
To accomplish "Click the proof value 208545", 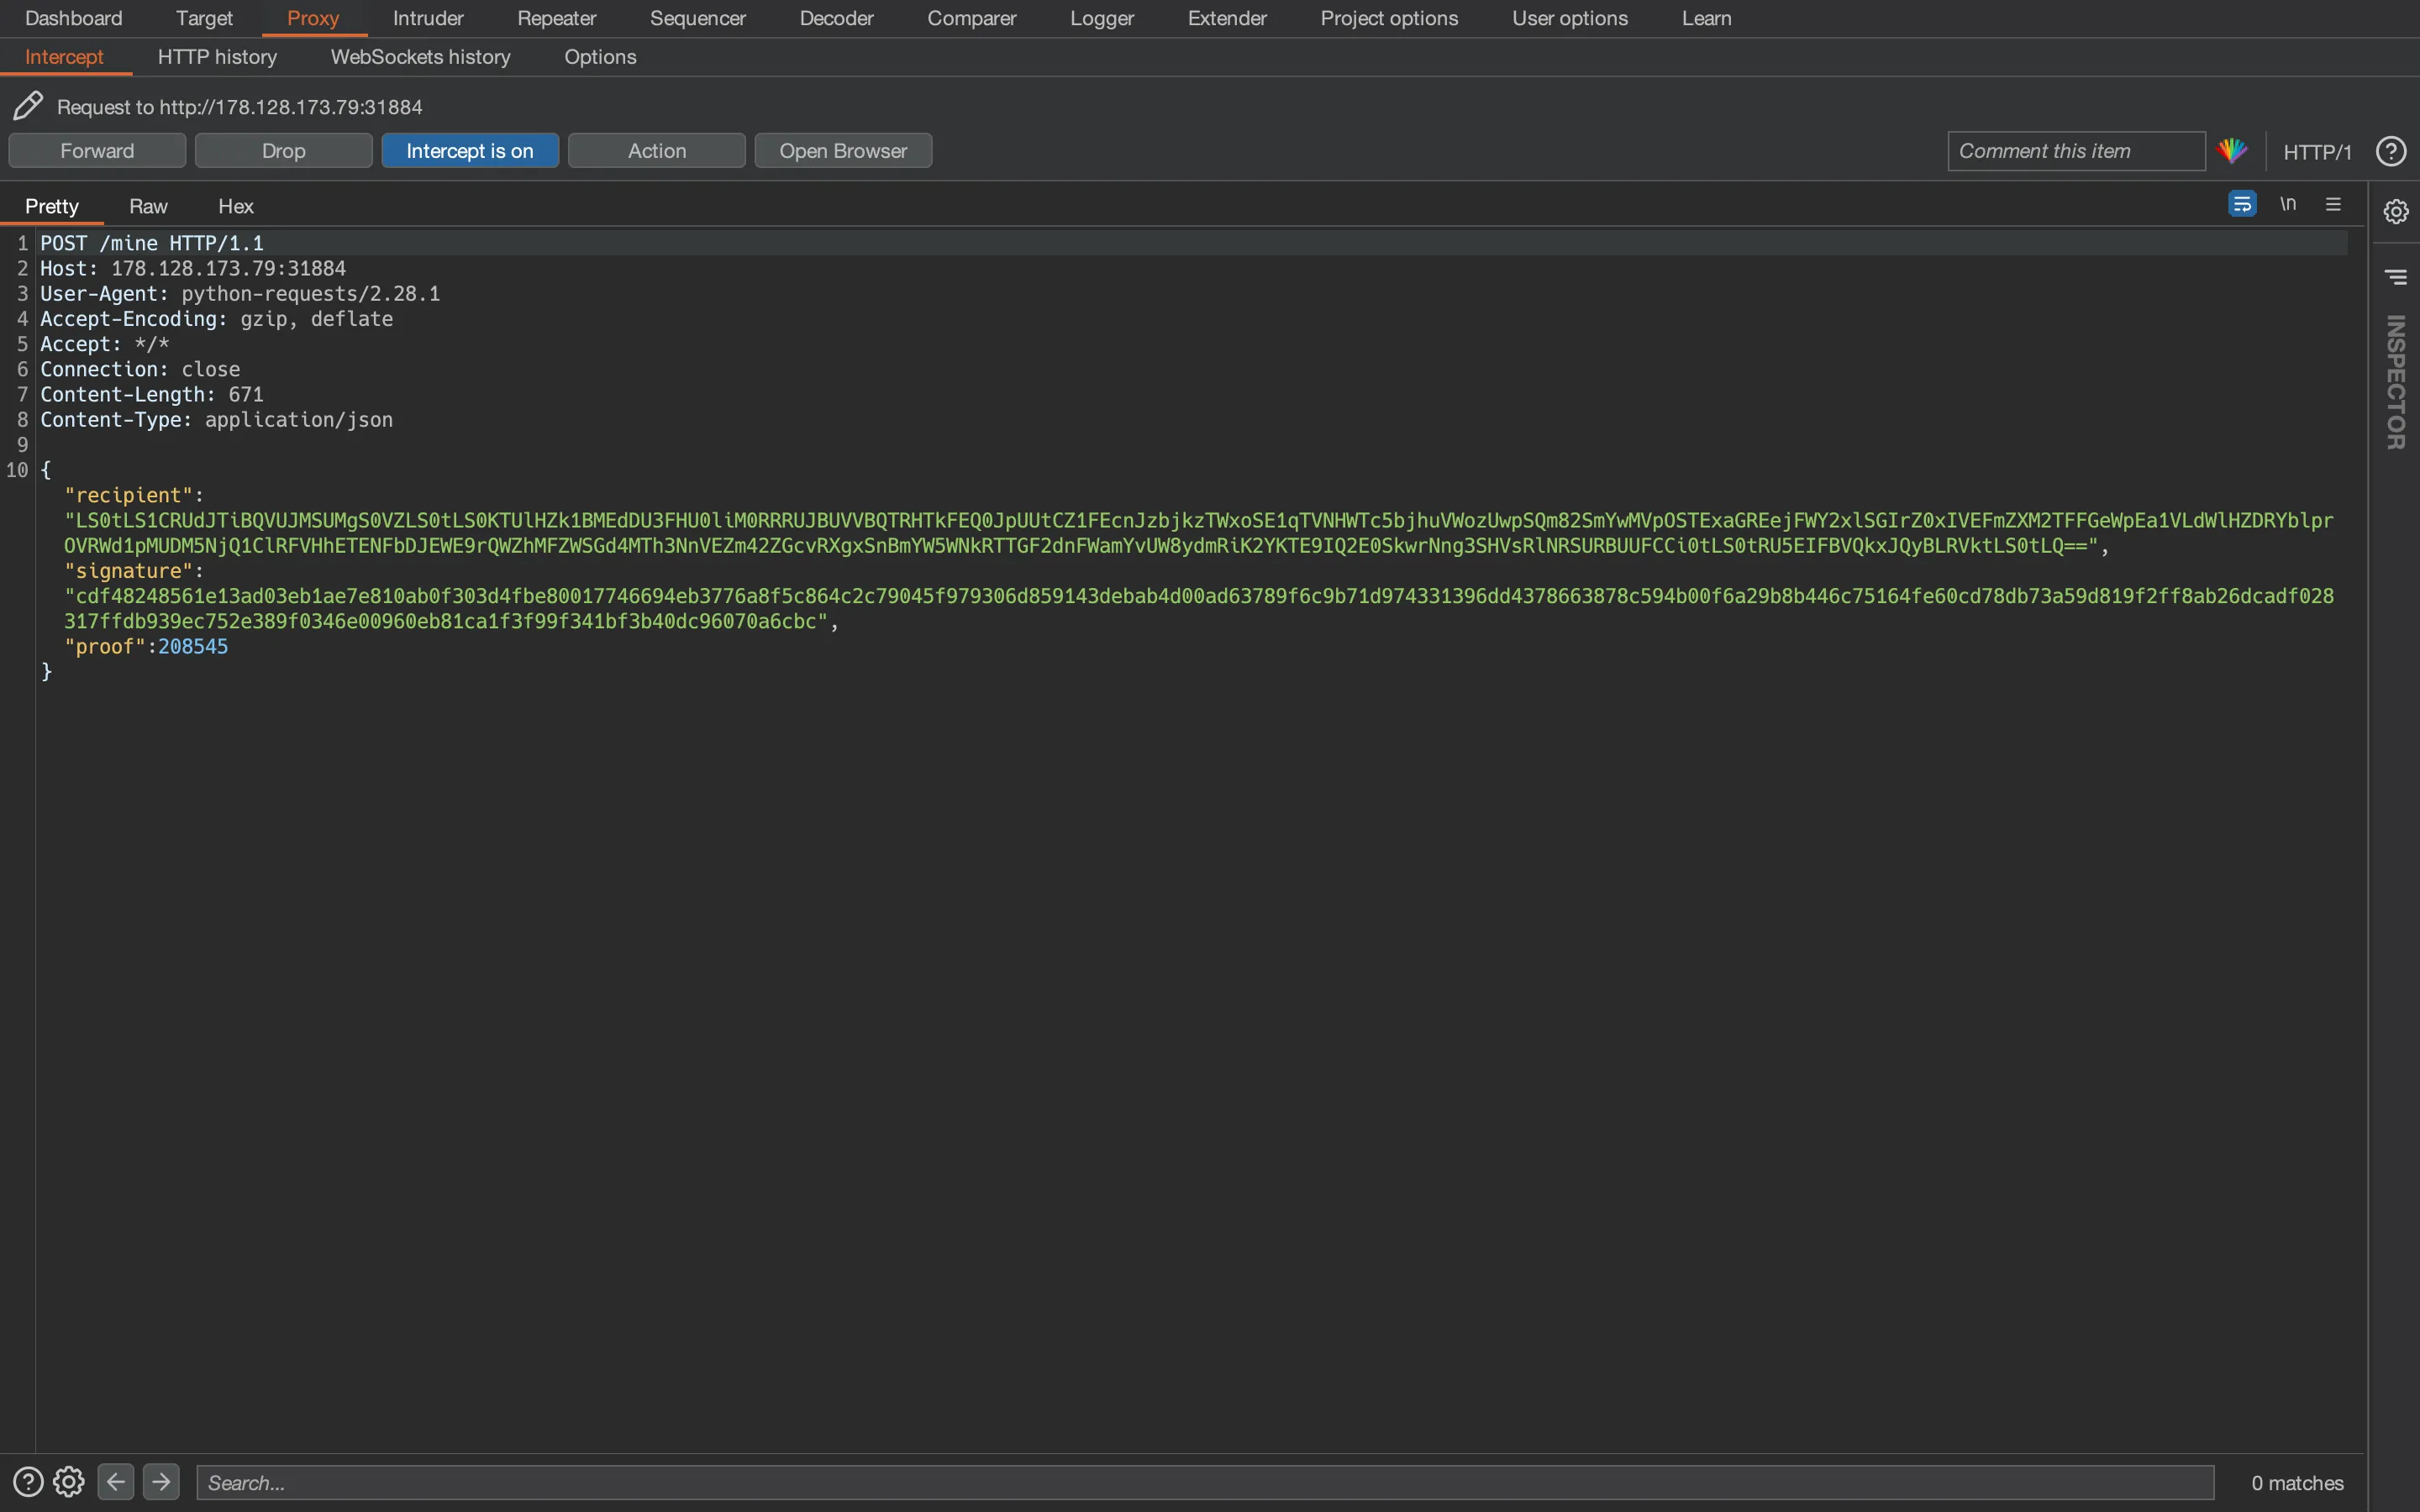I will pos(193,646).
